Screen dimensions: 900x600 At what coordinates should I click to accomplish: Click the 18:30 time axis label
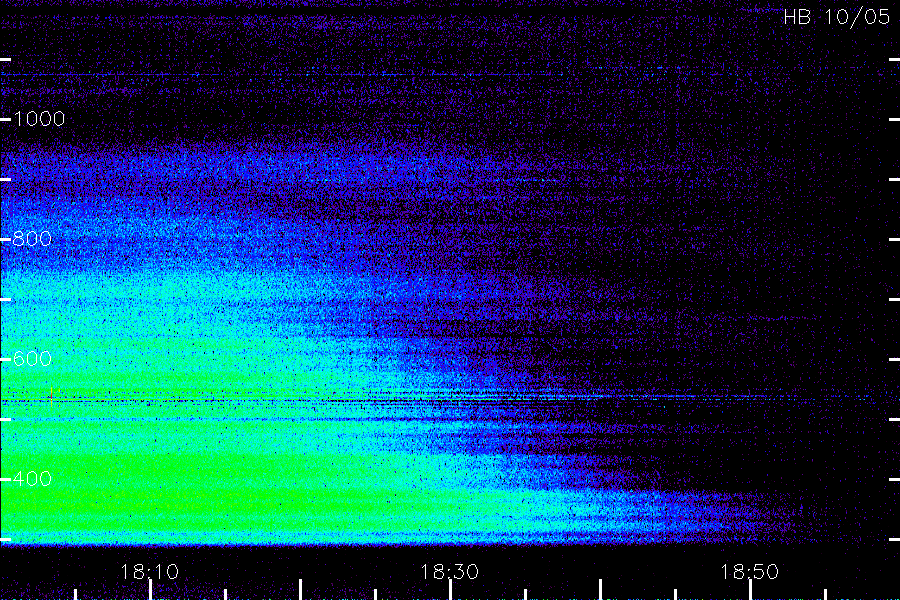click(x=449, y=572)
